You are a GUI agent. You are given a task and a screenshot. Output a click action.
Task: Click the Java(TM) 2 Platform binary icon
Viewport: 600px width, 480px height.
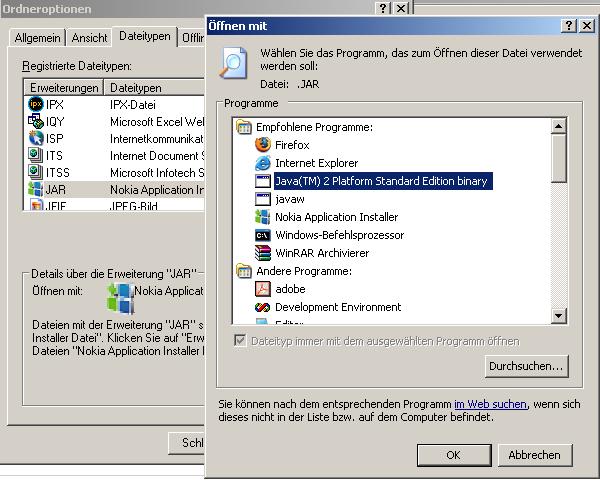[263, 181]
